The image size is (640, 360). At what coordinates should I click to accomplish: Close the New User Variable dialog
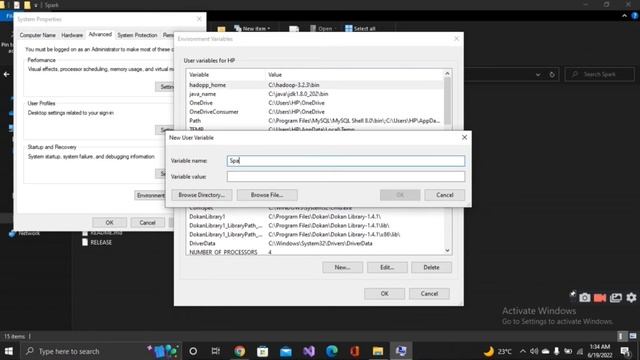[x=464, y=138]
